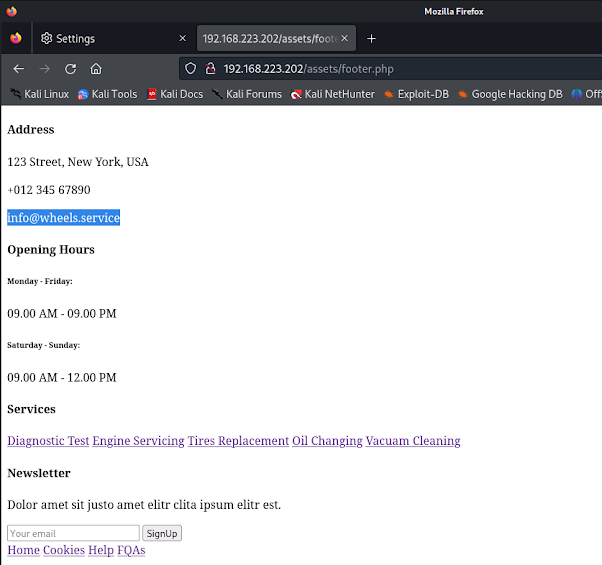Open the Kali Tools bookmark
Screen dimensions: 602x565
click(108, 94)
